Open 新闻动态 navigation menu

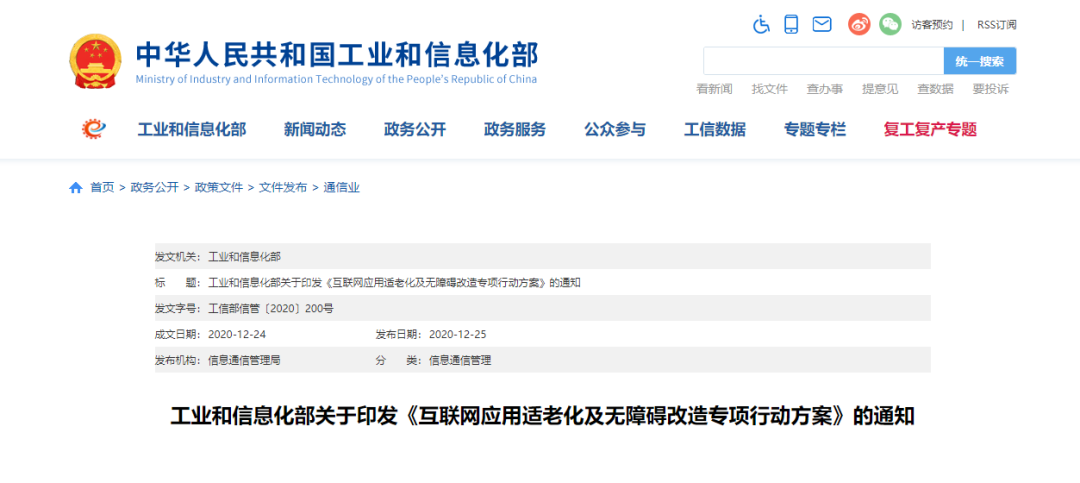click(315, 129)
